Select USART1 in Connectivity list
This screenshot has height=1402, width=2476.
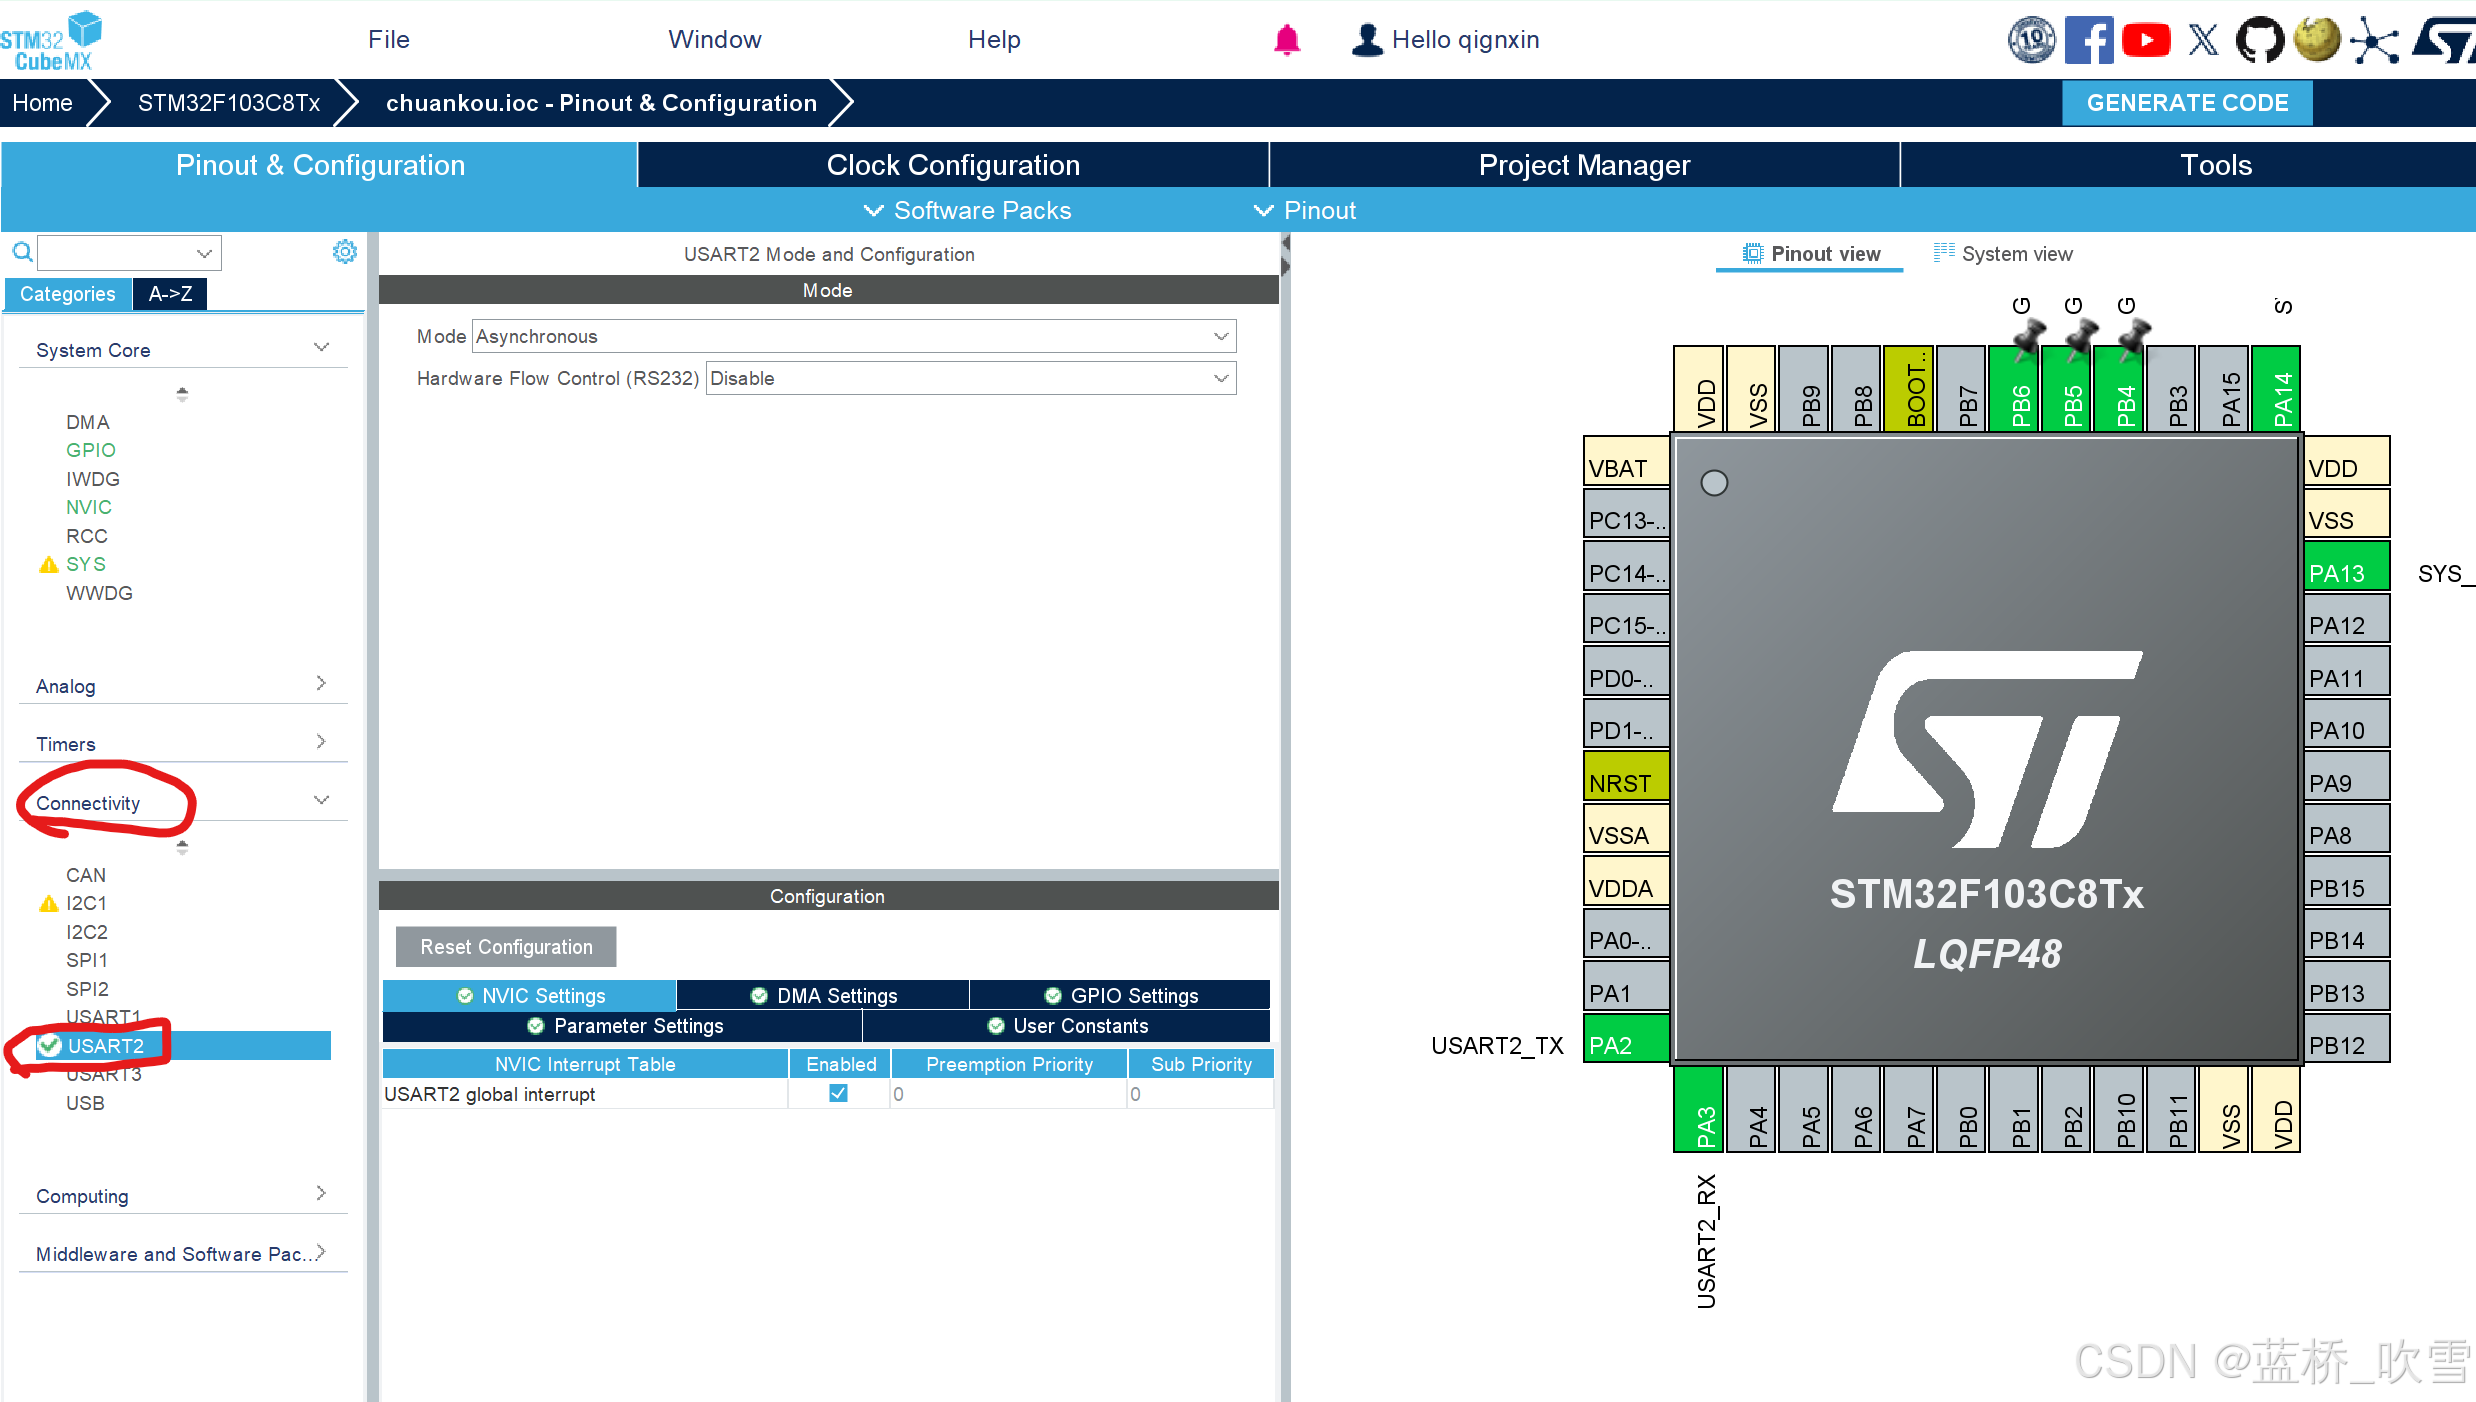[x=104, y=1017]
